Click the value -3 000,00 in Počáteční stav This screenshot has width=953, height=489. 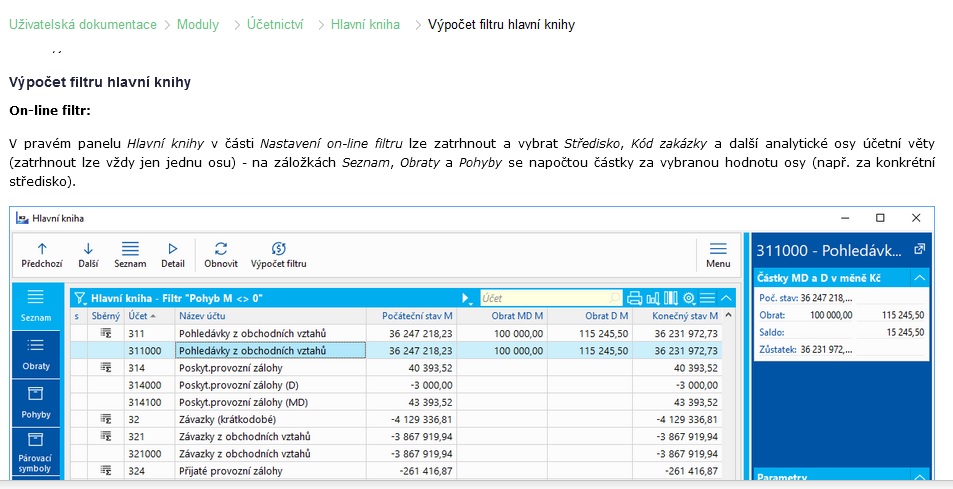click(x=431, y=385)
